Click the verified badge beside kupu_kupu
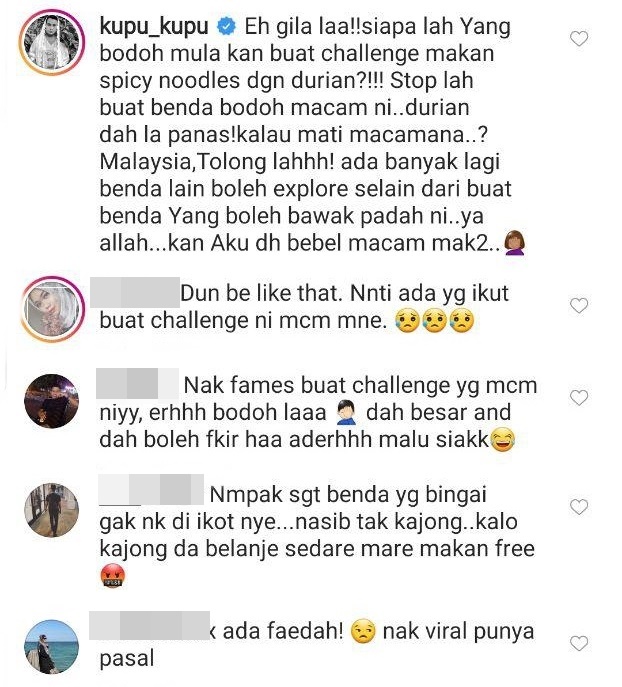The height and width of the screenshot is (687, 622). [x=226, y=27]
